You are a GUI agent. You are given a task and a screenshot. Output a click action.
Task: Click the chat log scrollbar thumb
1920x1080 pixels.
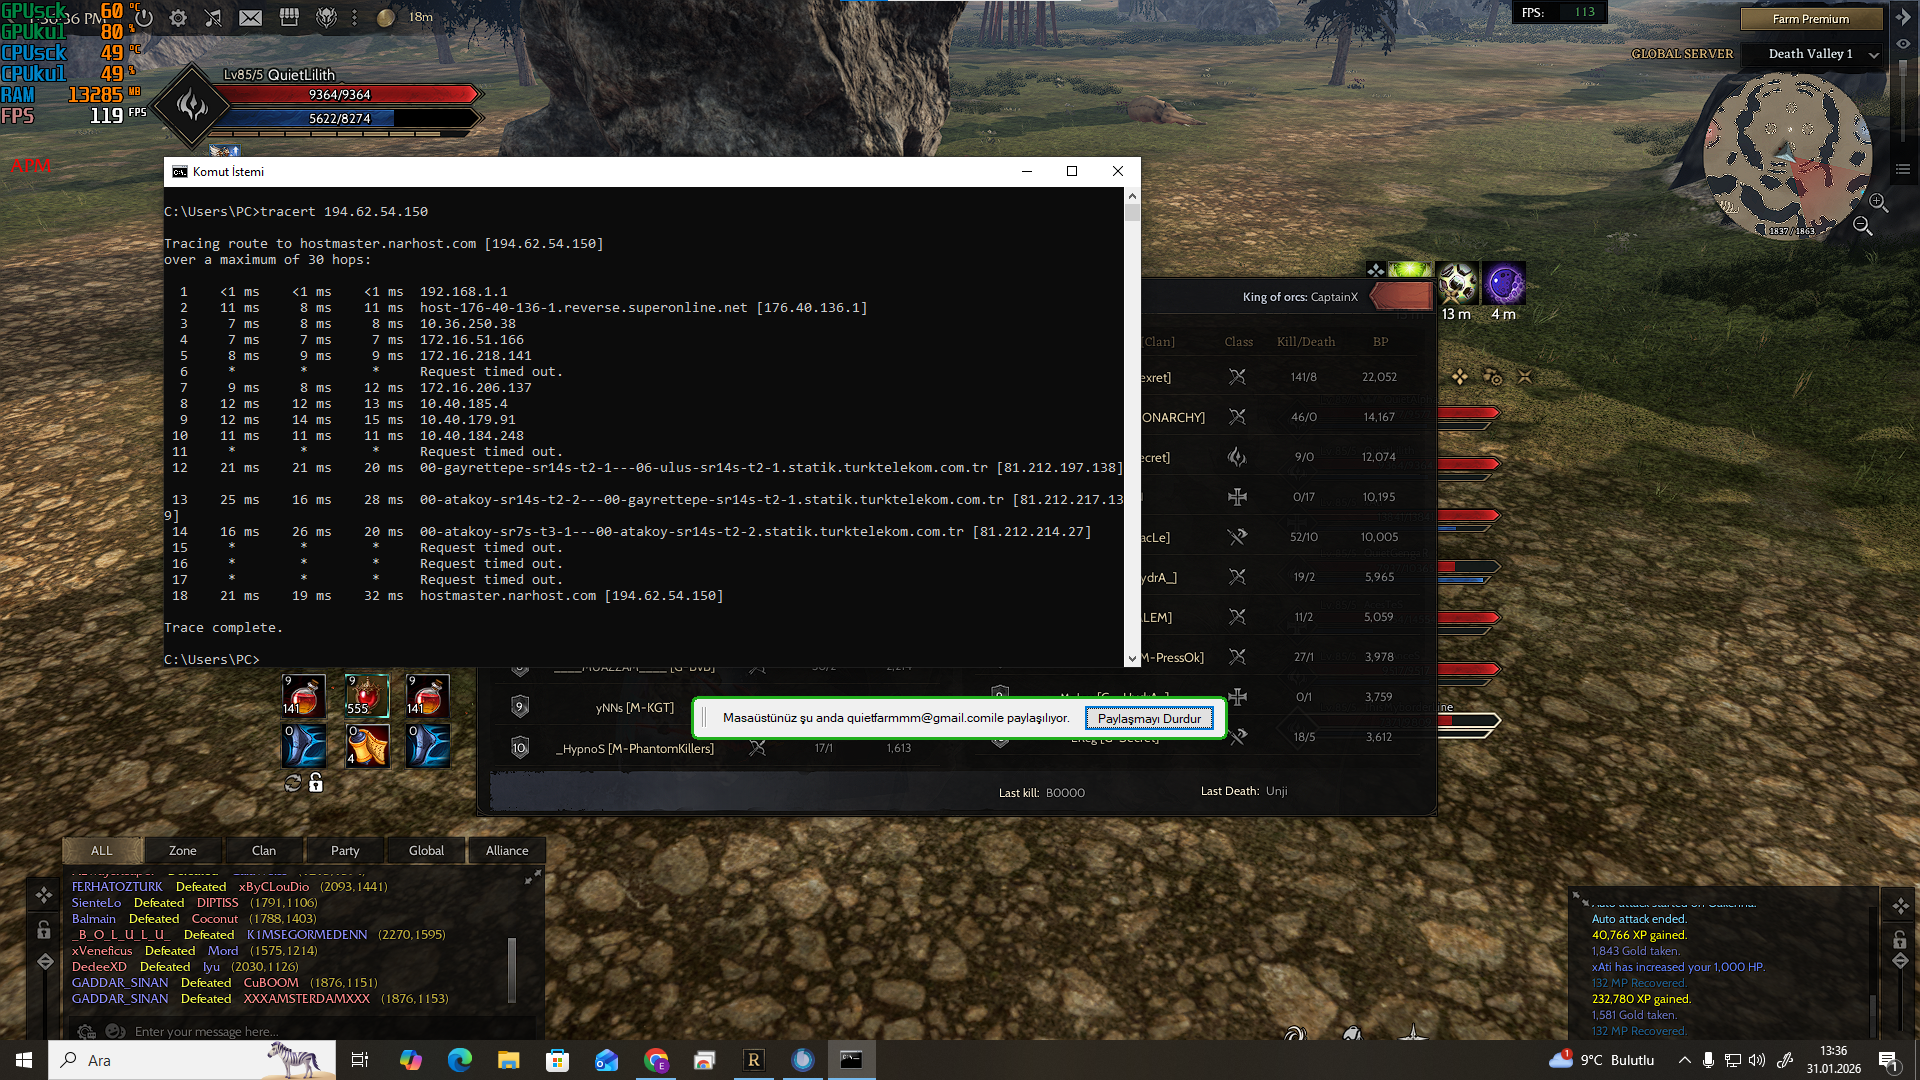tap(512, 969)
